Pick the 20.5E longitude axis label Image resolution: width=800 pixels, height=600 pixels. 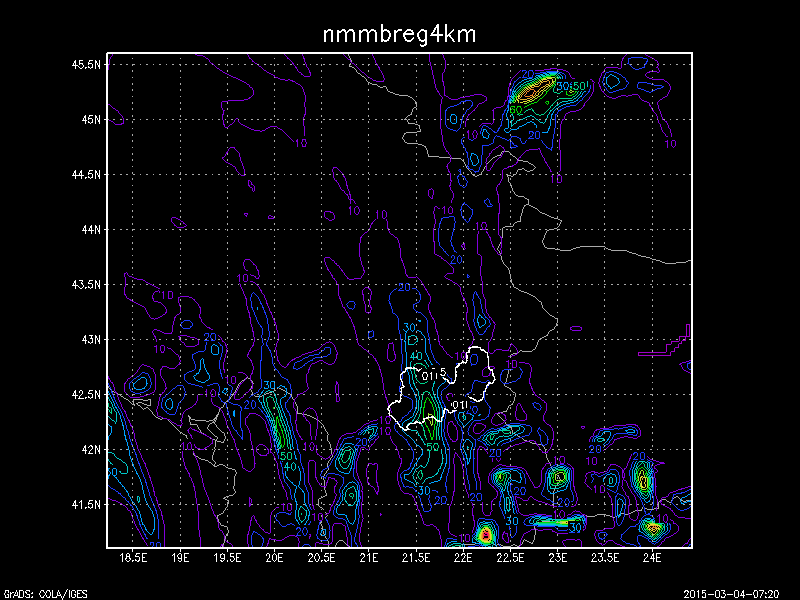(321, 558)
